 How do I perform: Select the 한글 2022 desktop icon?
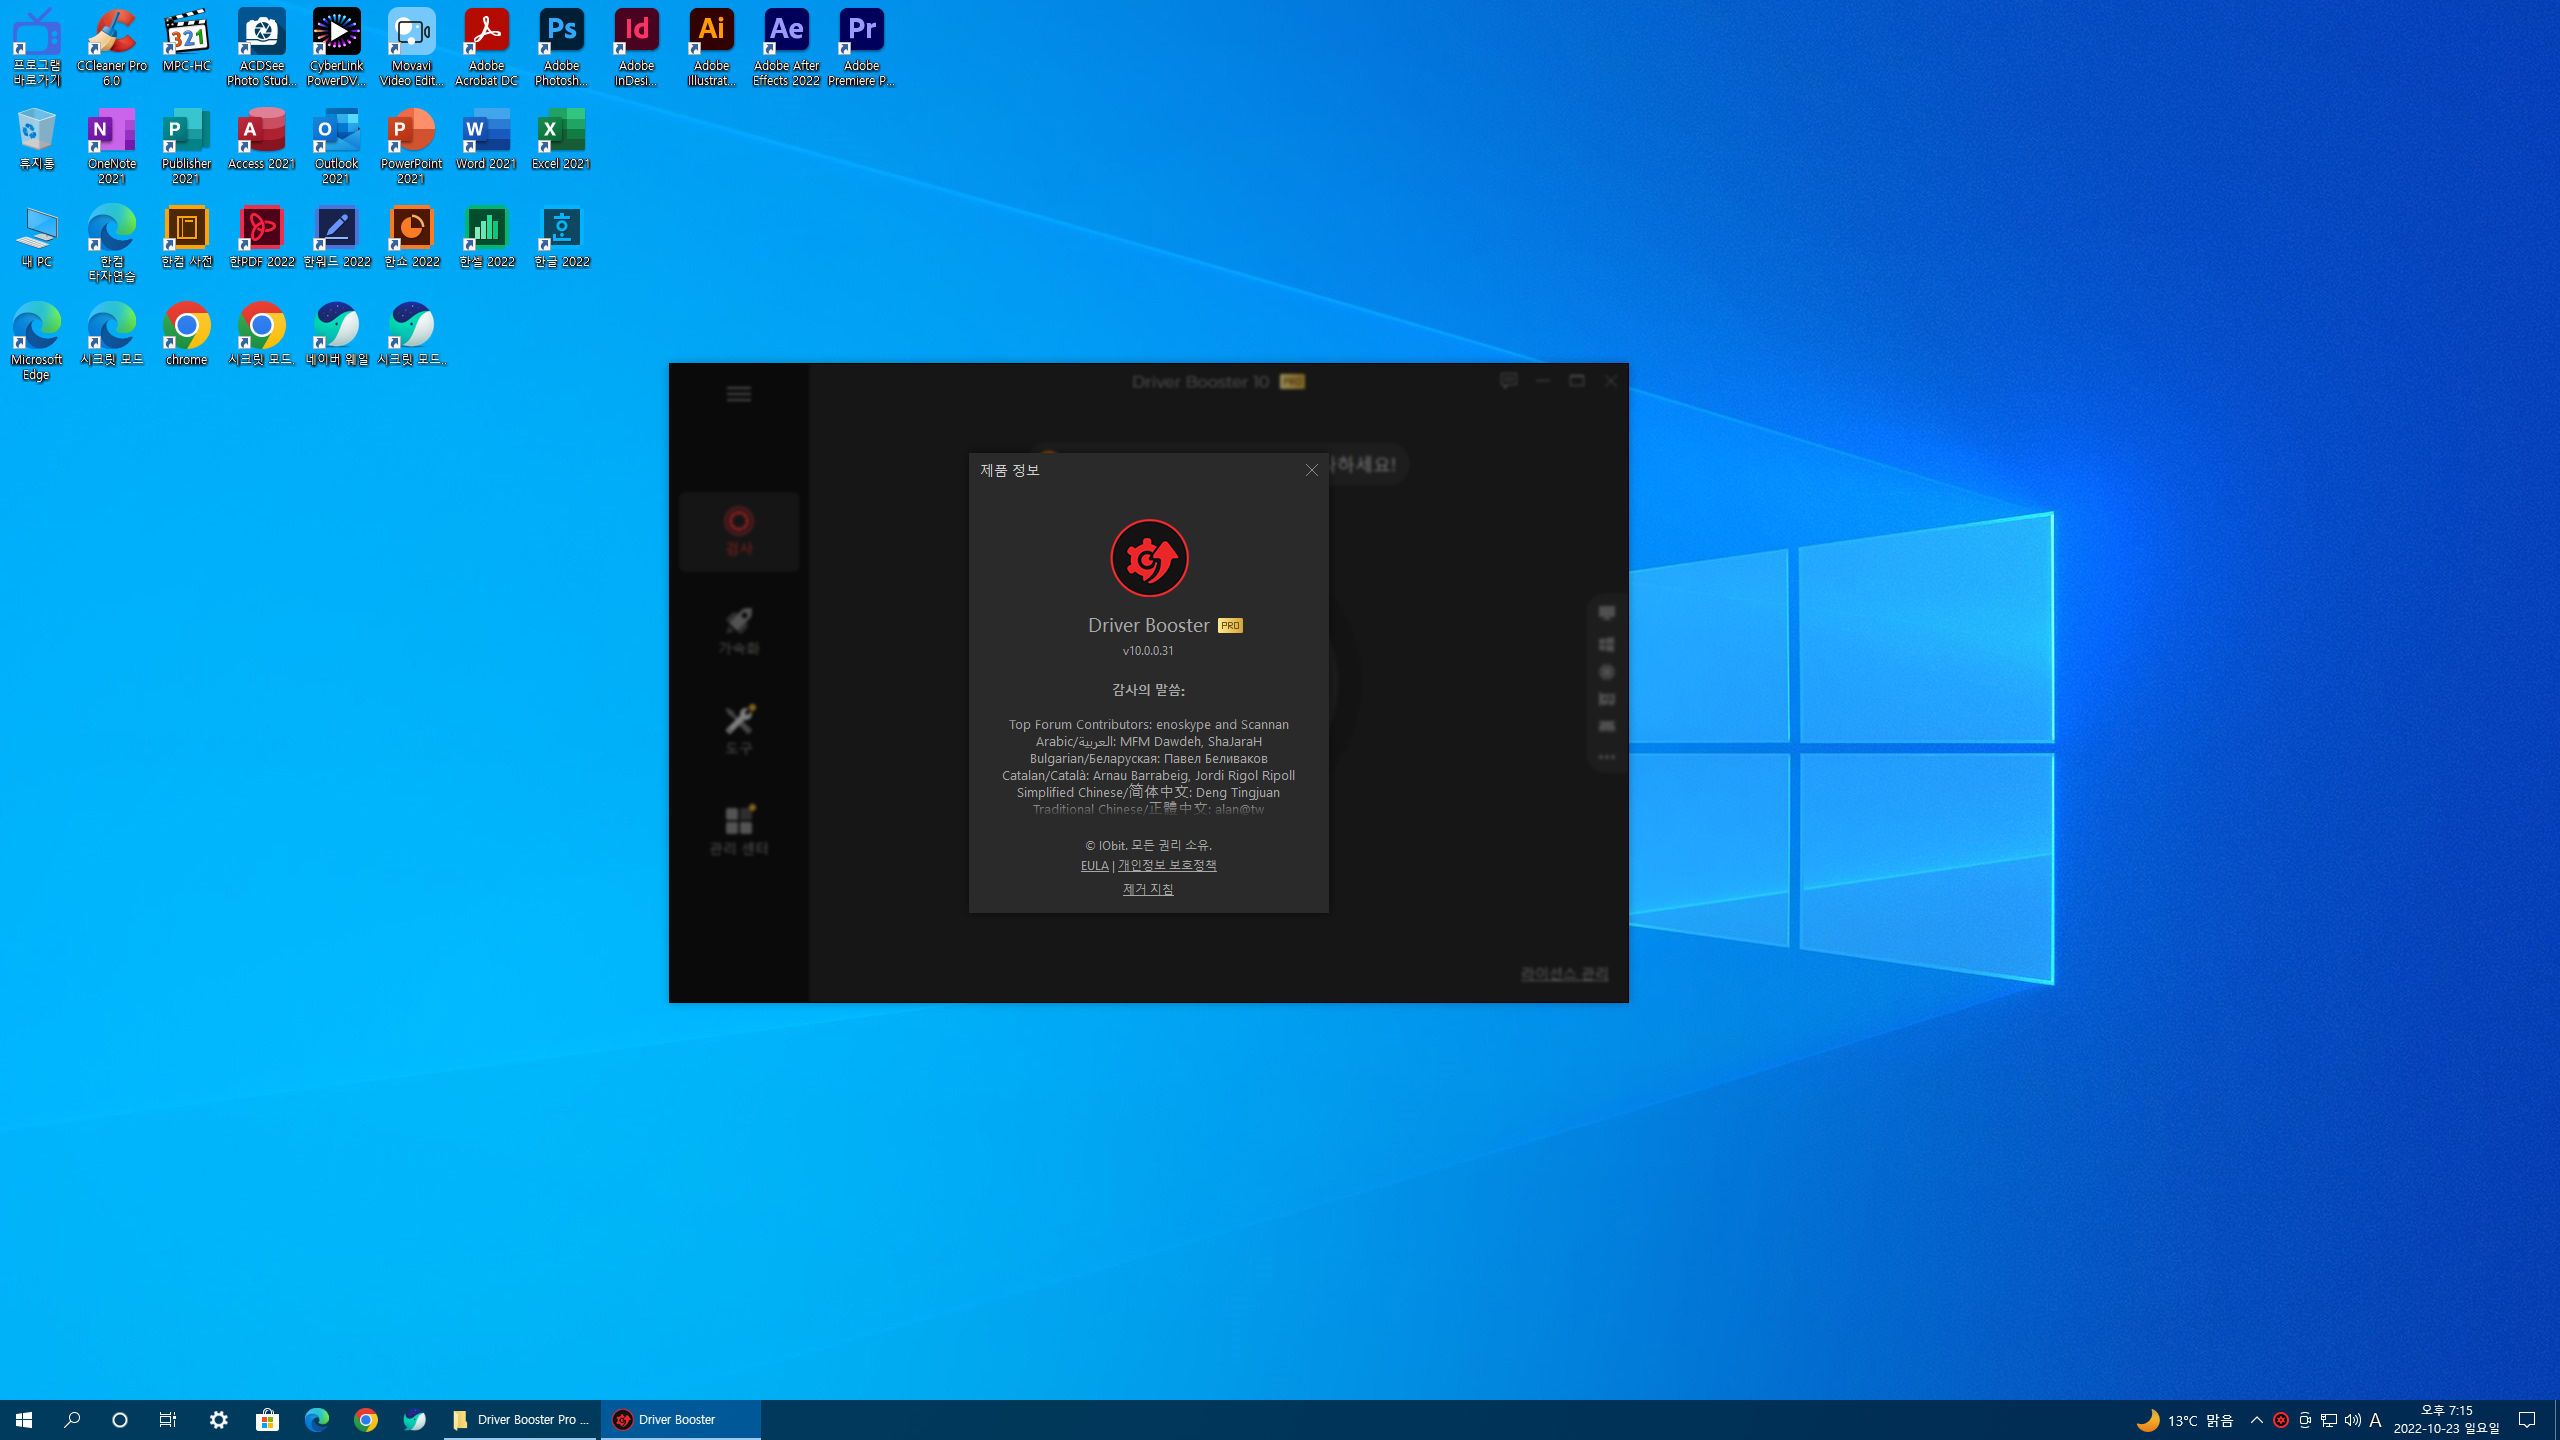[561, 238]
